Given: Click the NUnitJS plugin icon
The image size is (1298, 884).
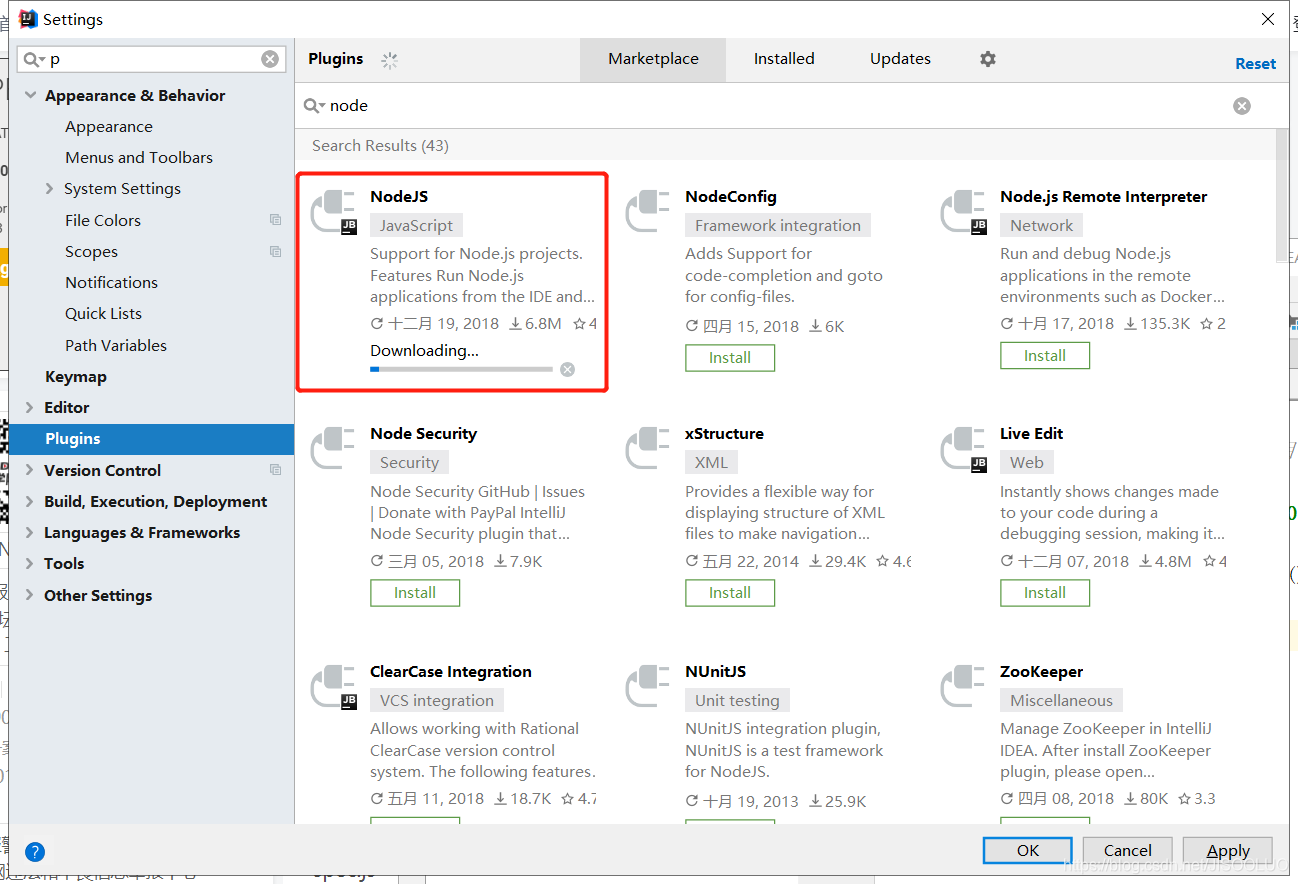Looking at the screenshot, I should click(649, 687).
